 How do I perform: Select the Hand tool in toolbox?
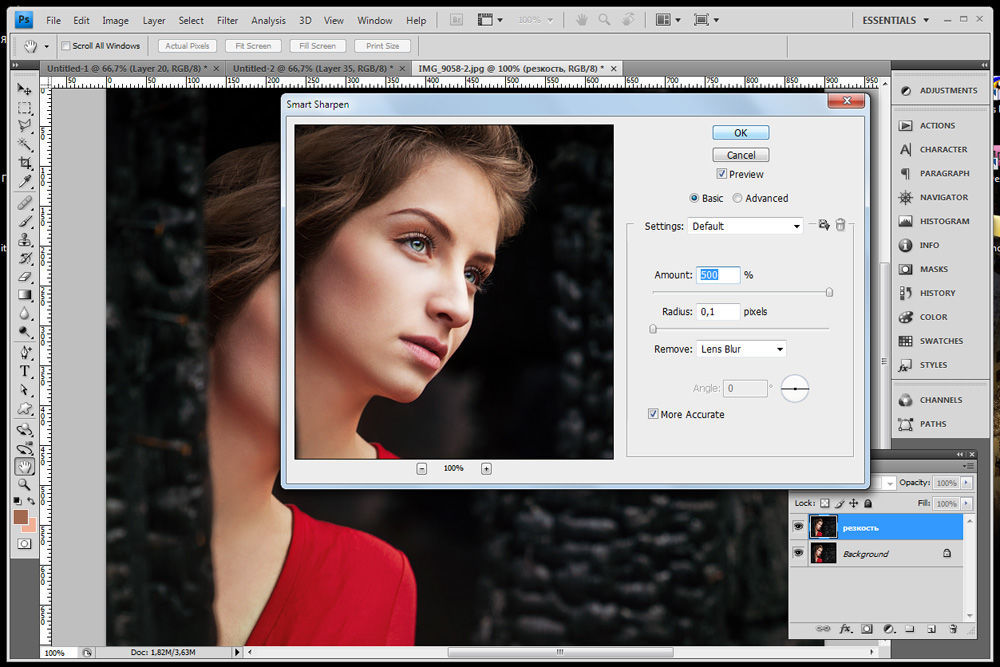tap(24, 467)
